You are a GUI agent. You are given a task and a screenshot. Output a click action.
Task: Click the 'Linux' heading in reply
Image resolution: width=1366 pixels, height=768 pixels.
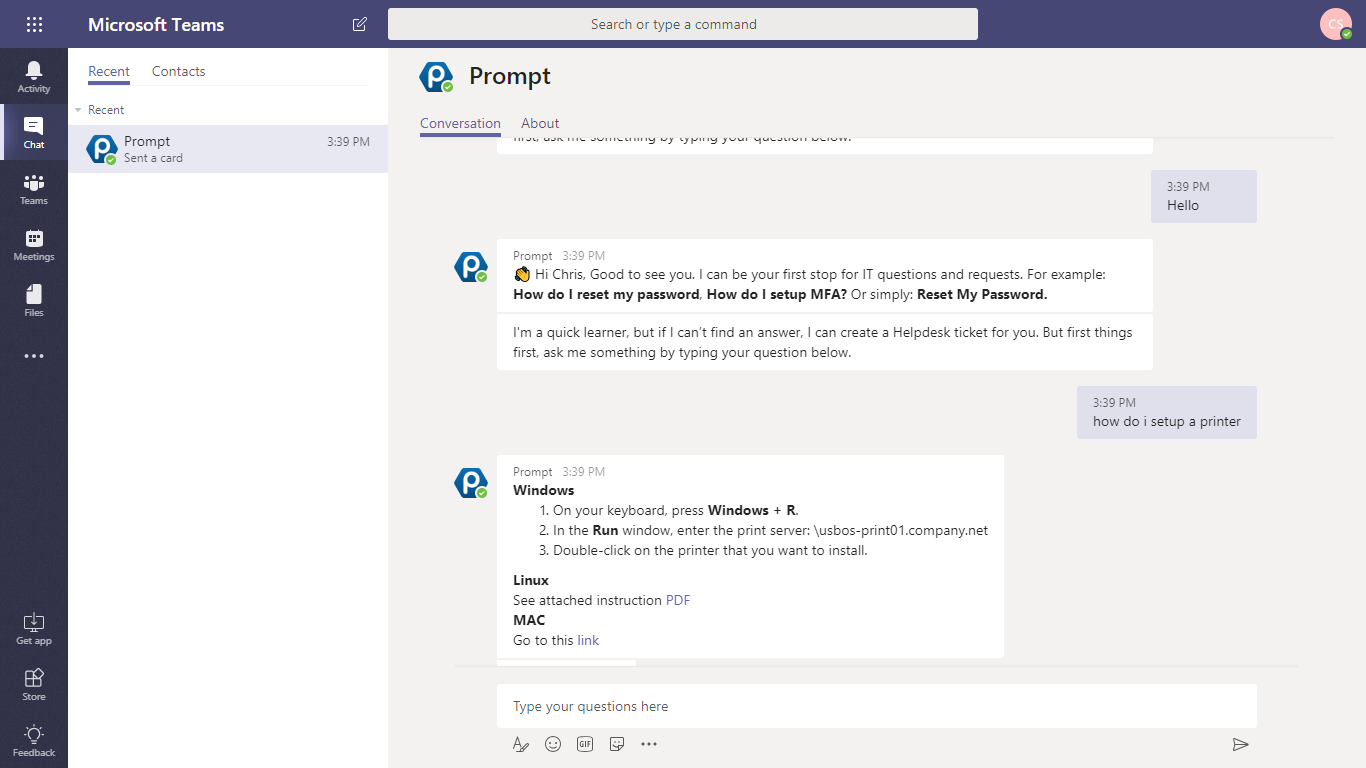click(531, 580)
